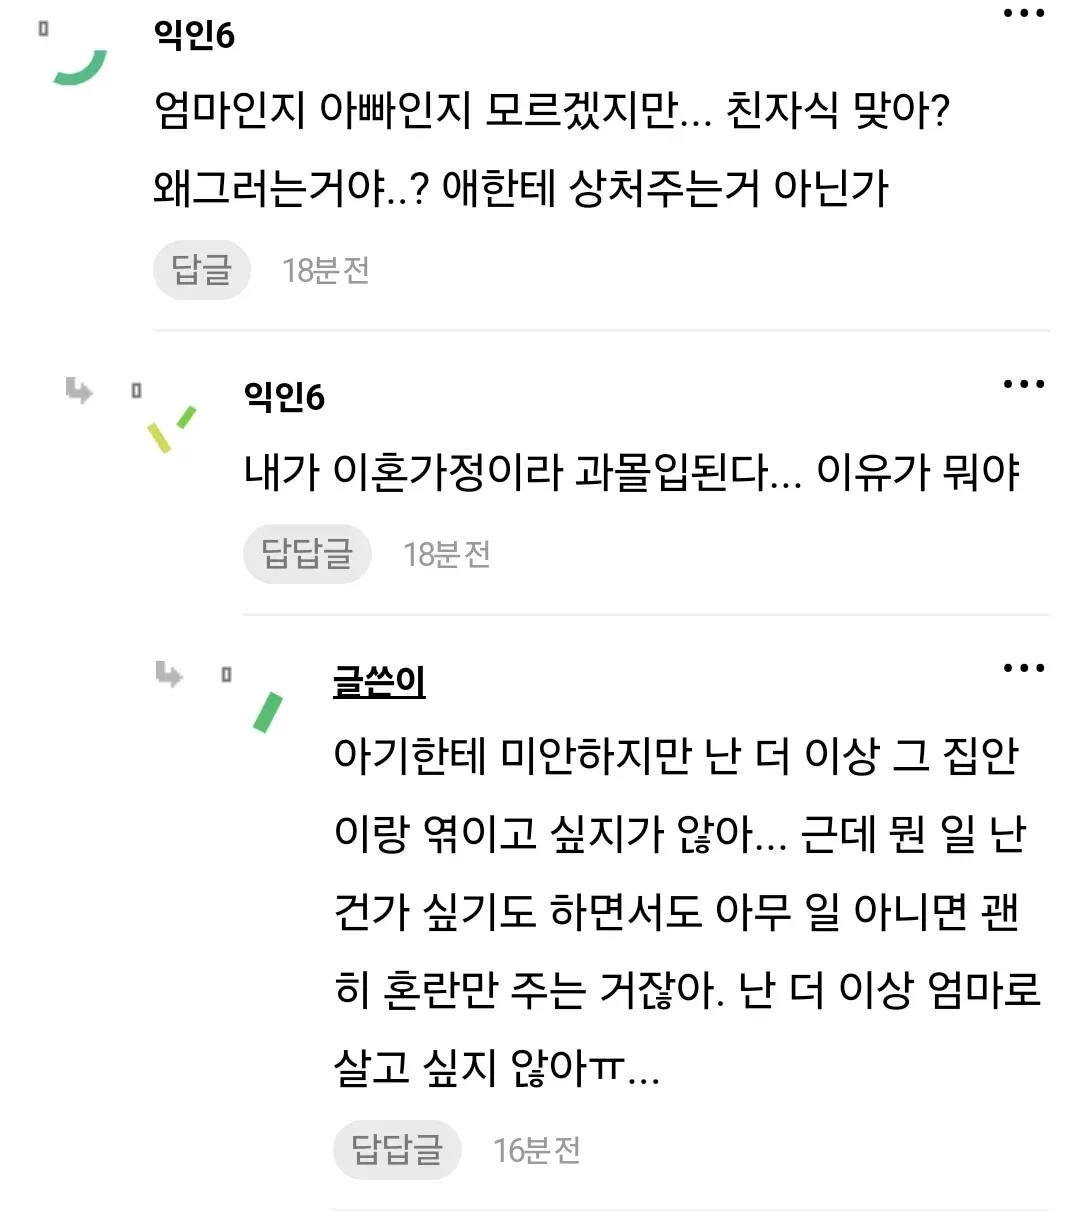The height and width of the screenshot is (1211, 1080).
Task: Select reply text starting 아기한테 미안하지만
Action: click(687, 911)
